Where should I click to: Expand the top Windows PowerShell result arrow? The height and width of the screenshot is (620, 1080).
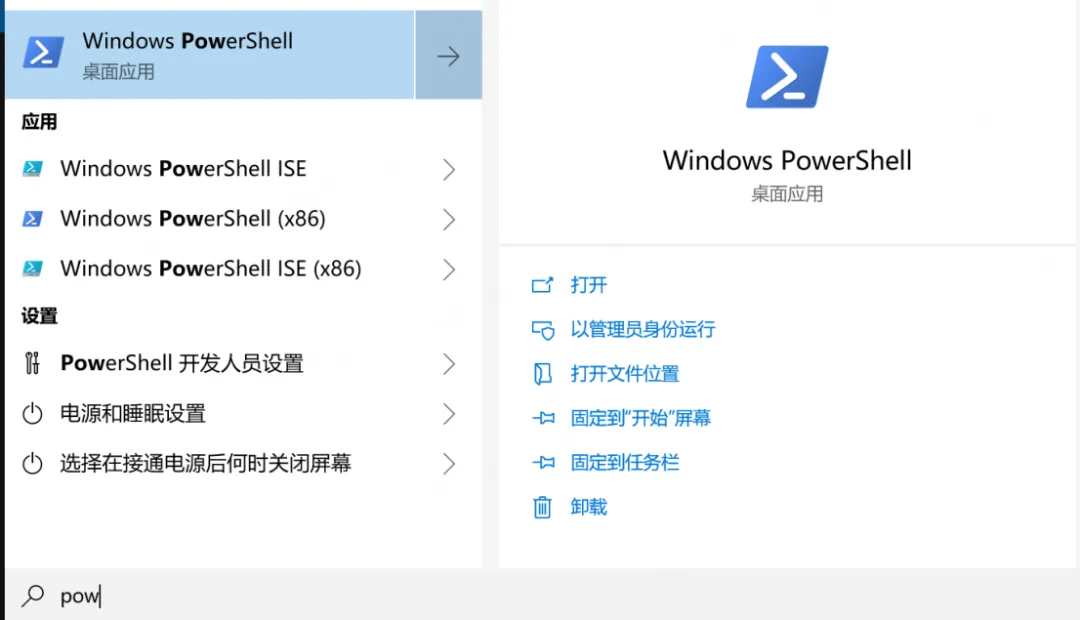448,56
